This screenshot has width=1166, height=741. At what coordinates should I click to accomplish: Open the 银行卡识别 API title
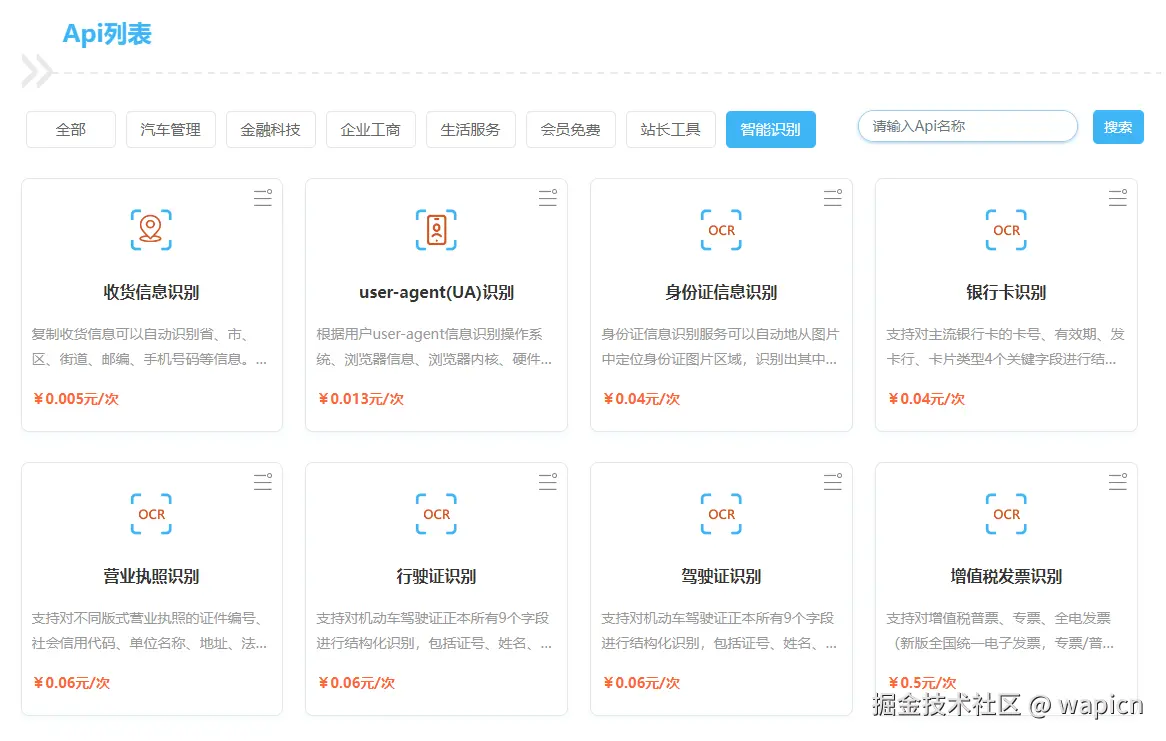(1006, 292)
